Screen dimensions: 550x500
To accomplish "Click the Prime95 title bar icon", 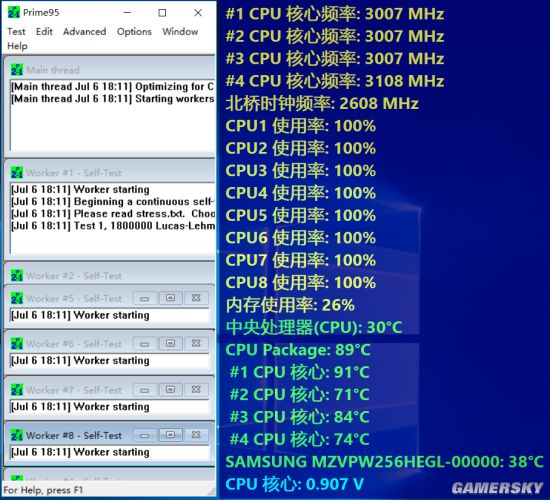I will (x=14, y=13).
